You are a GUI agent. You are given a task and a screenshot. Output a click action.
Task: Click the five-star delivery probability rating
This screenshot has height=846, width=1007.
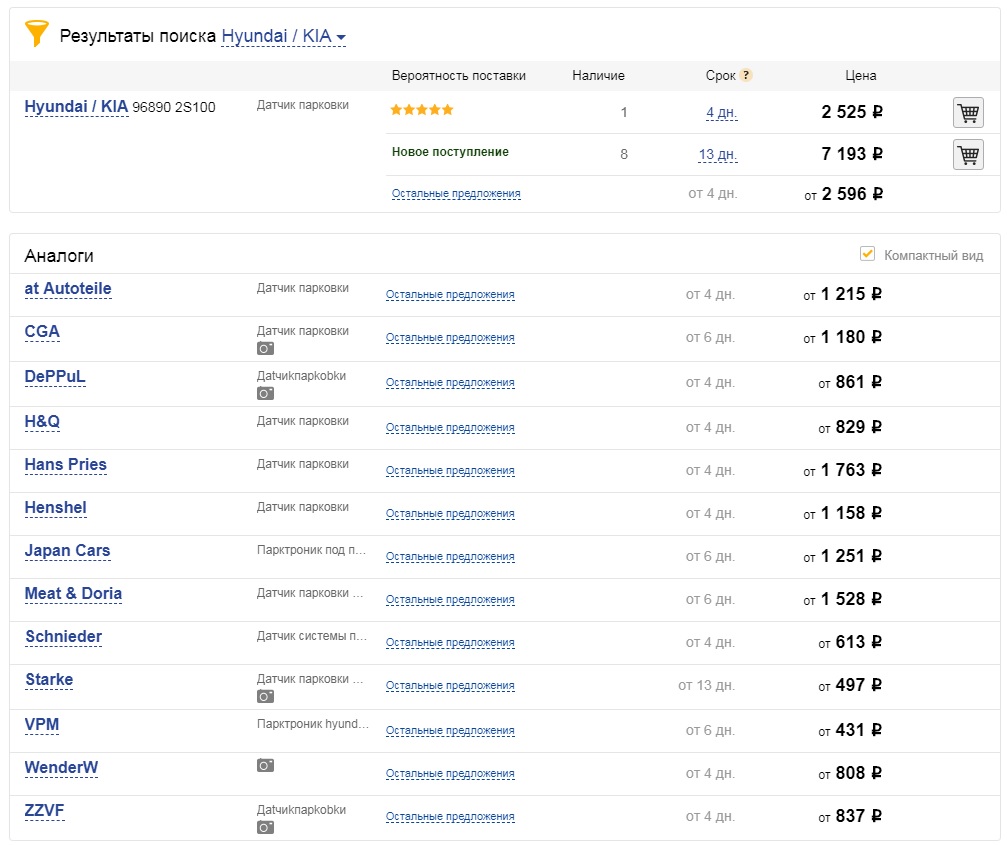pos(422,110)
